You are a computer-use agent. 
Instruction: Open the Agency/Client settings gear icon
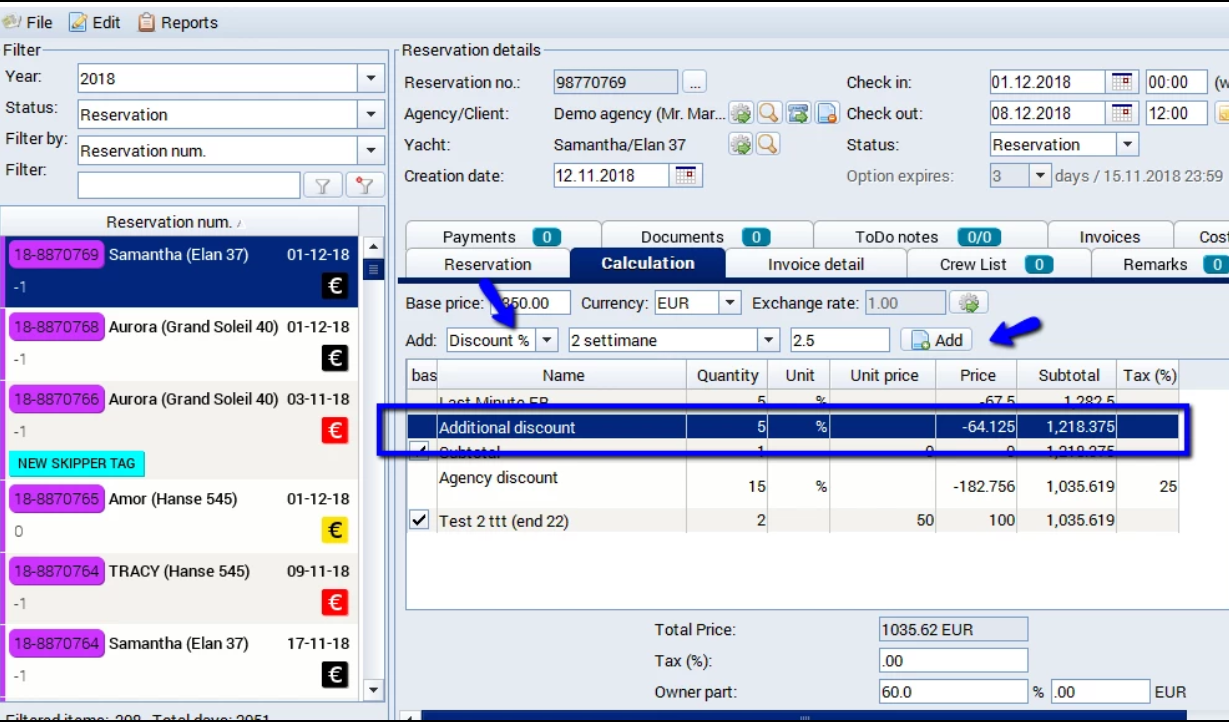pyautogui.click(x=741, y=113)
